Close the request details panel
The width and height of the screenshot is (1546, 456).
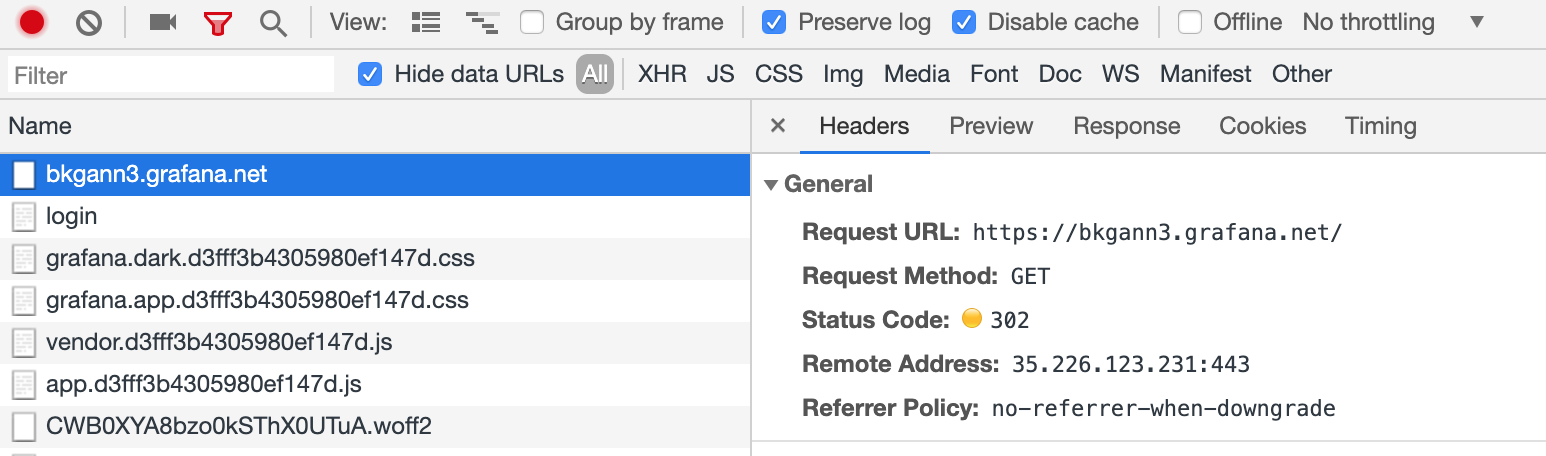click(778, 126)
